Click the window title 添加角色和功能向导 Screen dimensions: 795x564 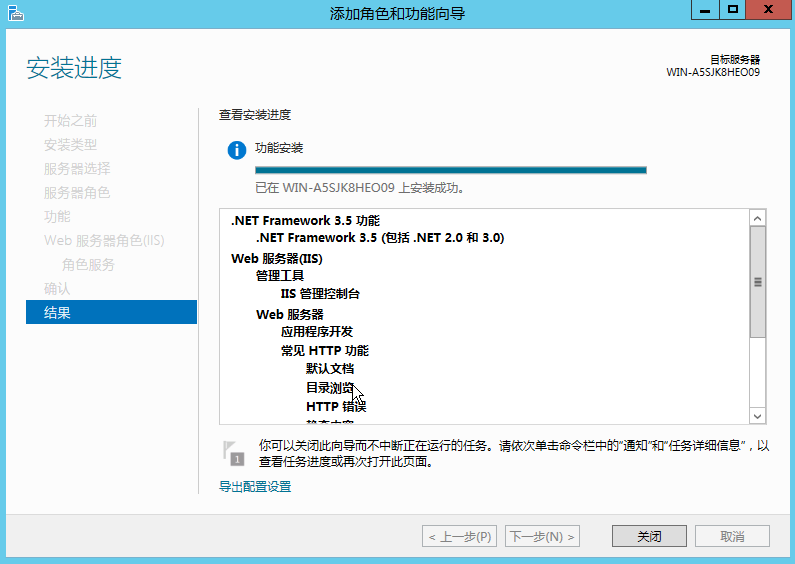click(398, 13)
